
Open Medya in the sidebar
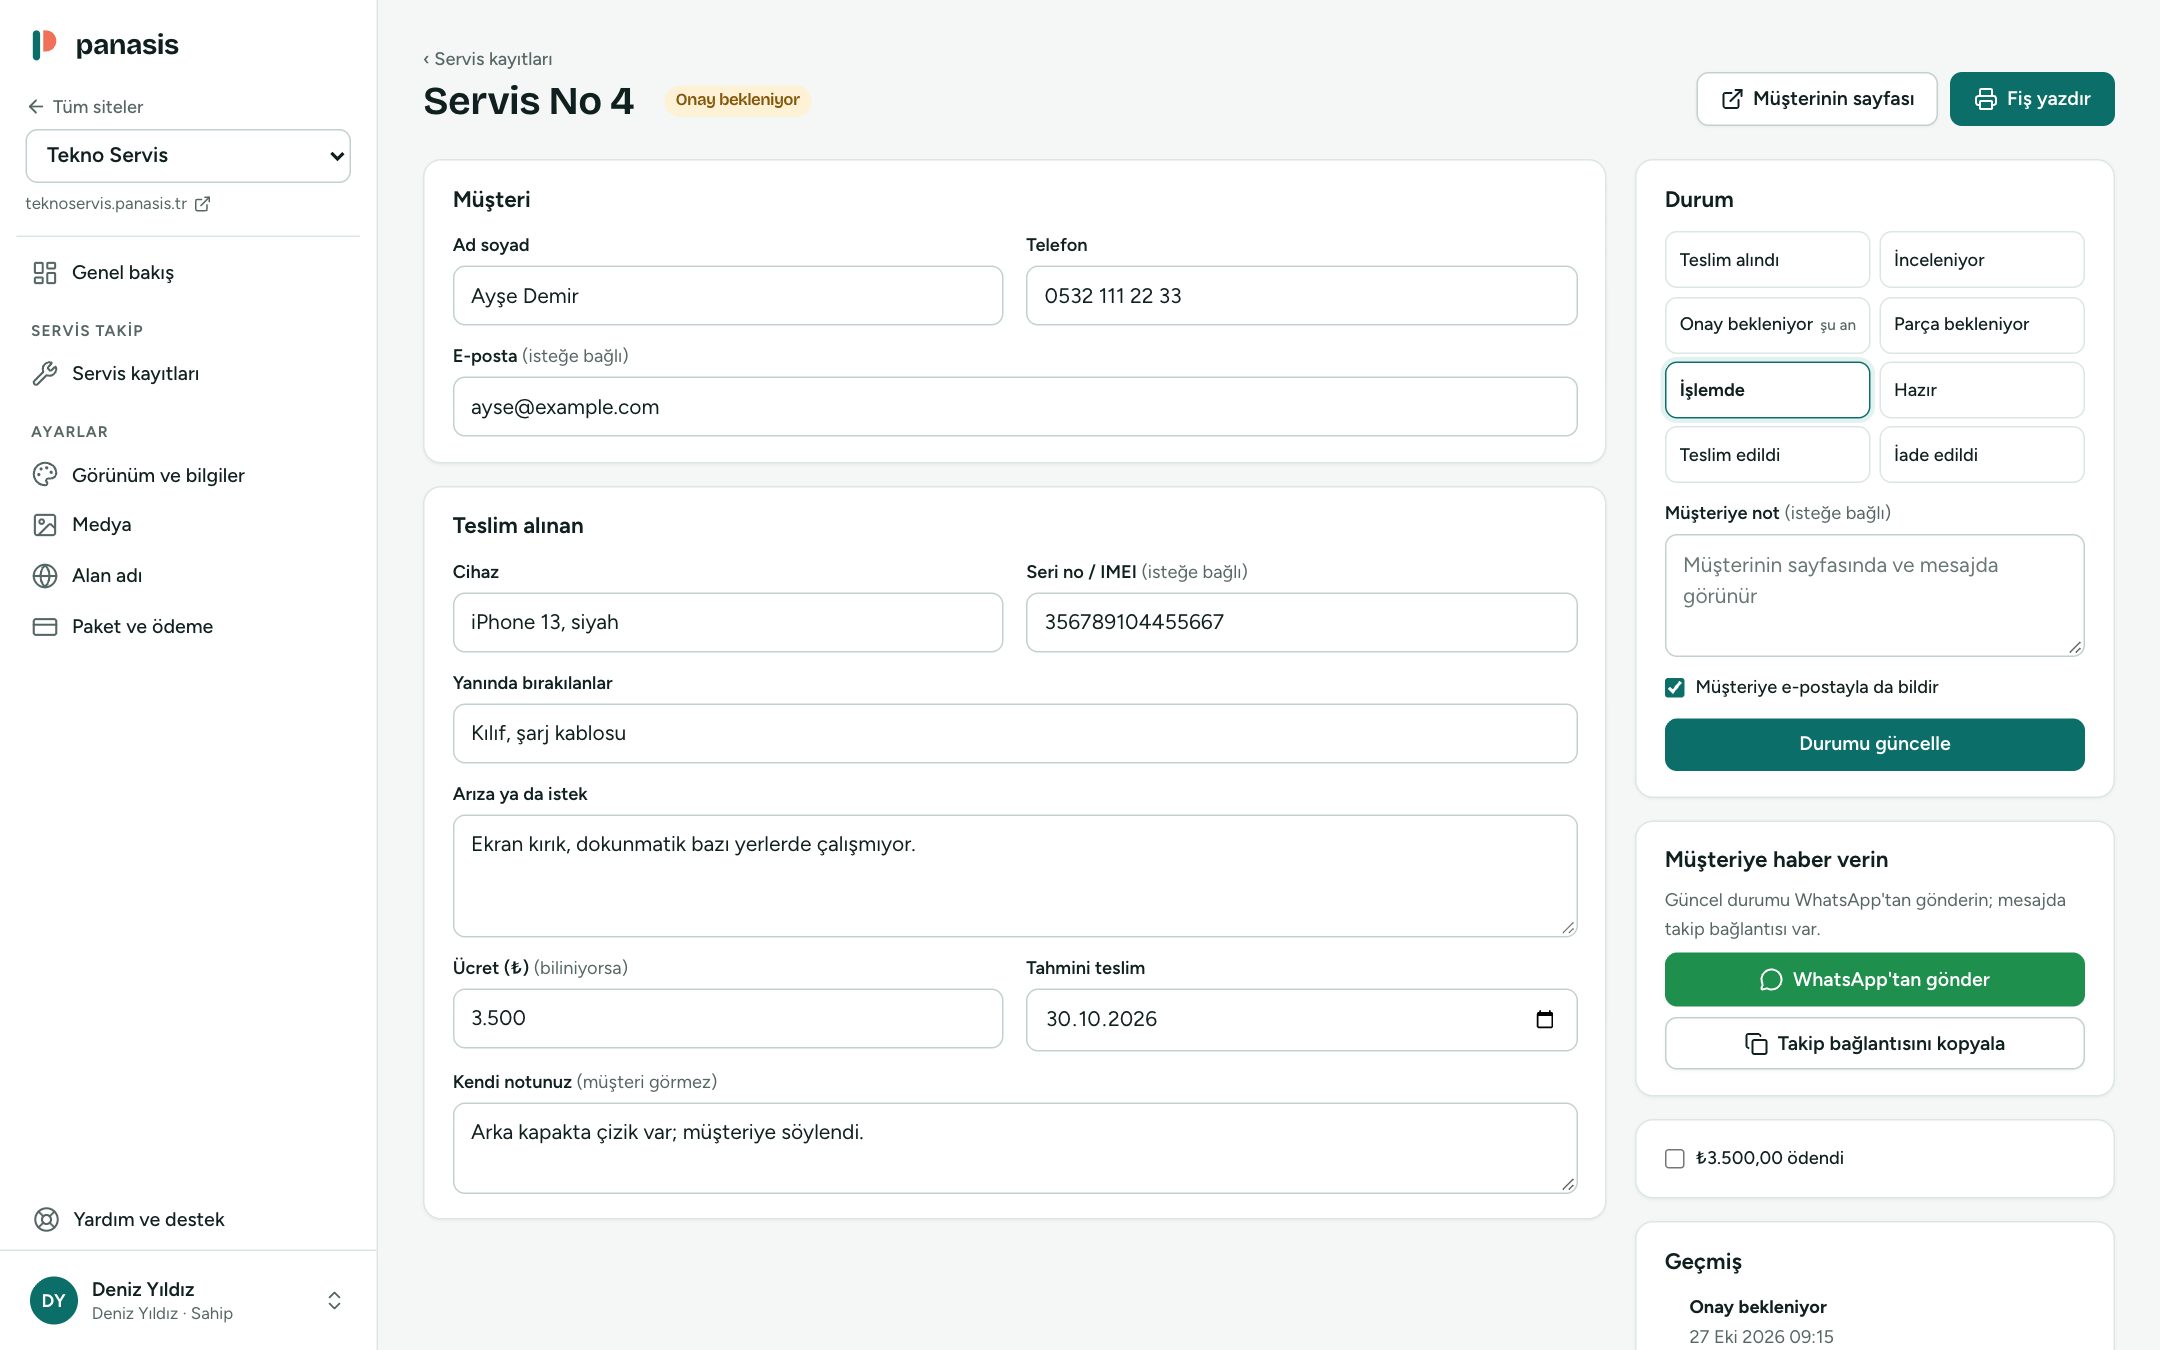coord(188,525)
